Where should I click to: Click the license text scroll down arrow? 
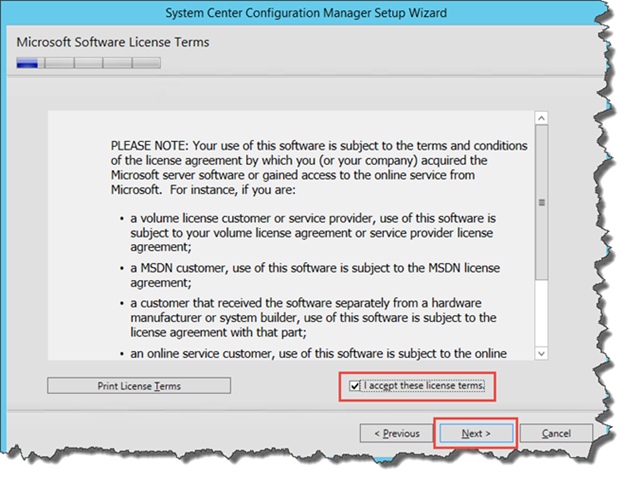pyautogui.click(x=541, y=353)
